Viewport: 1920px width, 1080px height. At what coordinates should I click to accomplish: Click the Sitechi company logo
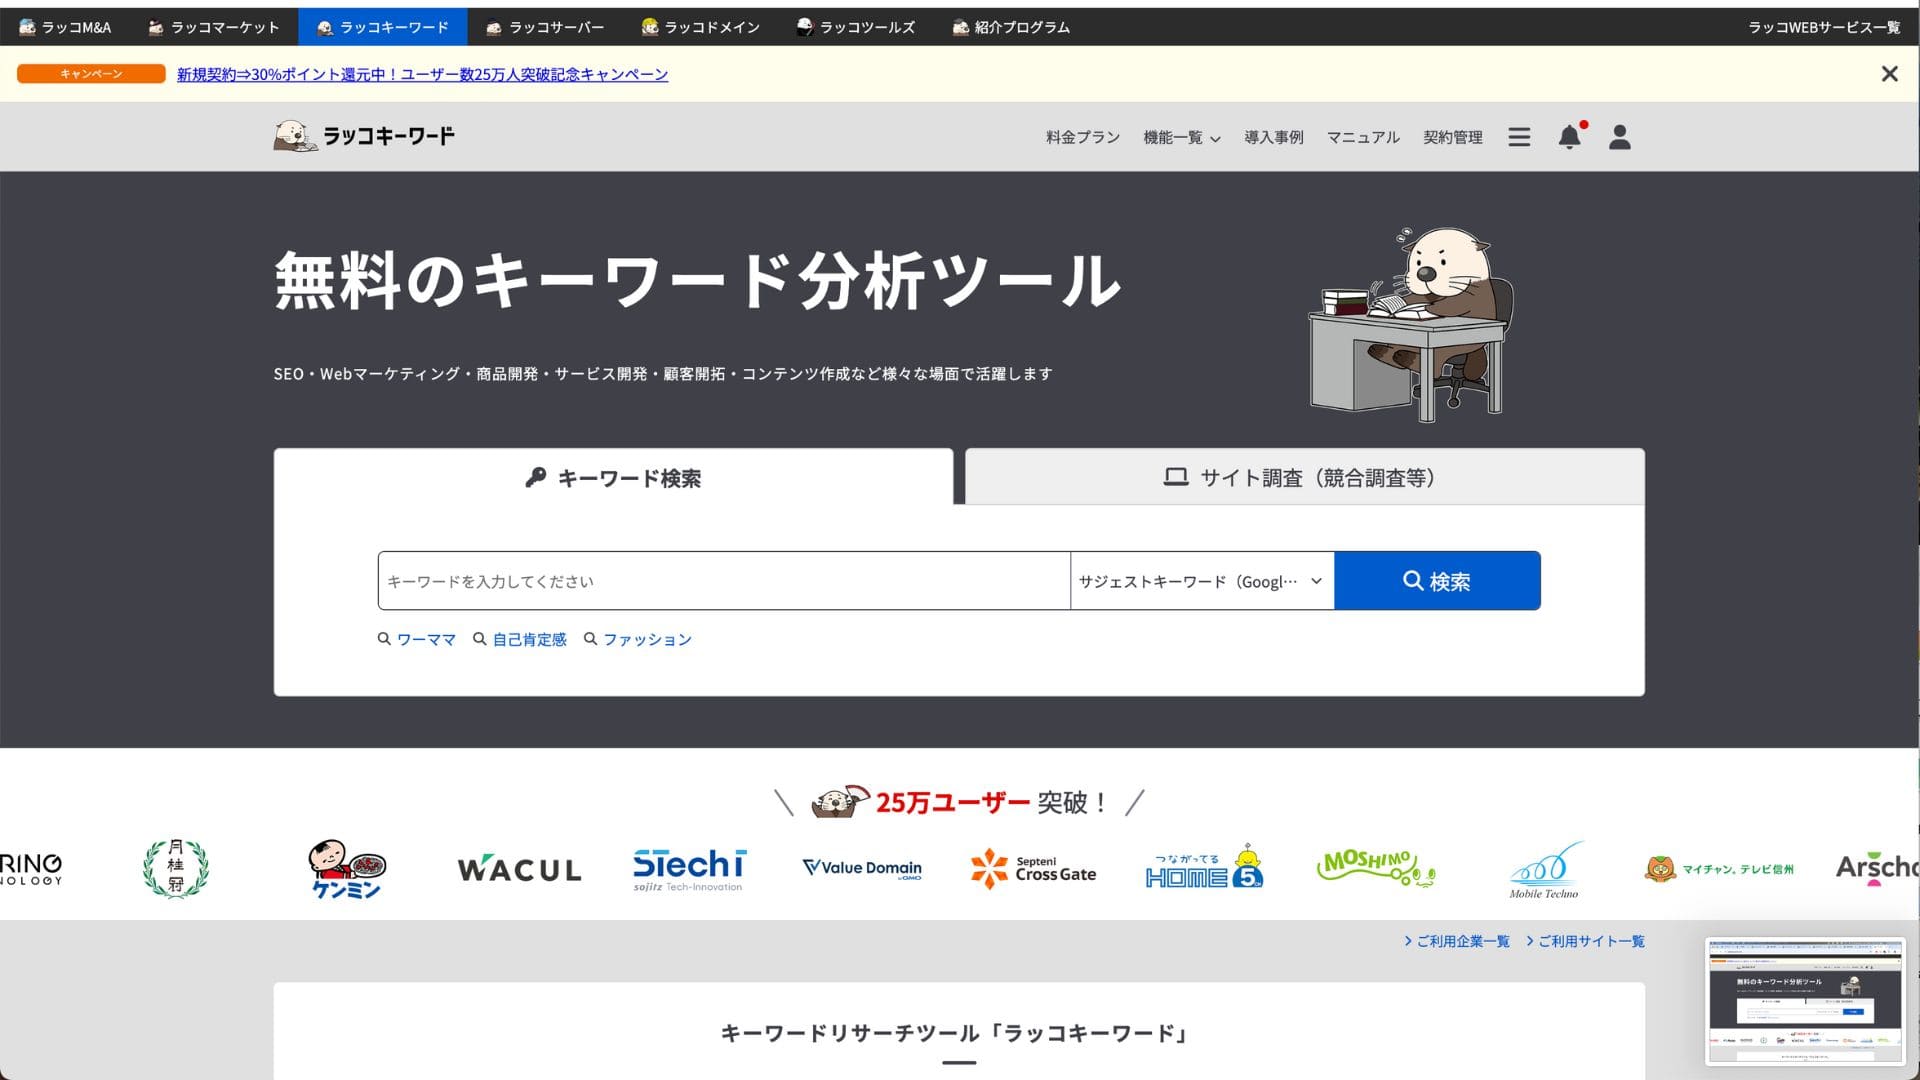(x=690, y=869)
